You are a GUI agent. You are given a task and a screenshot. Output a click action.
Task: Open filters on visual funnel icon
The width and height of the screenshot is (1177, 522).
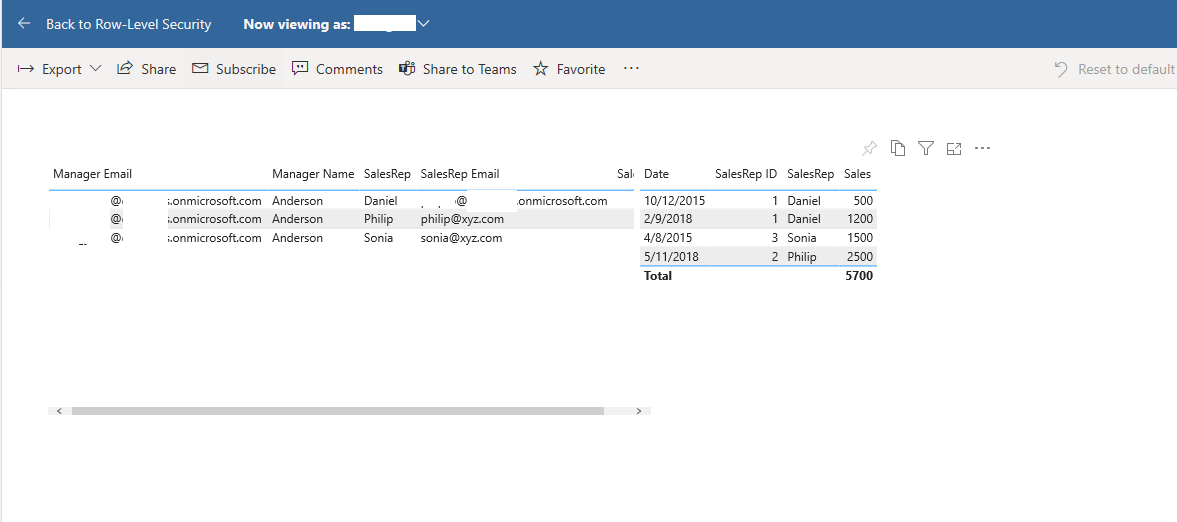point(926,148)
